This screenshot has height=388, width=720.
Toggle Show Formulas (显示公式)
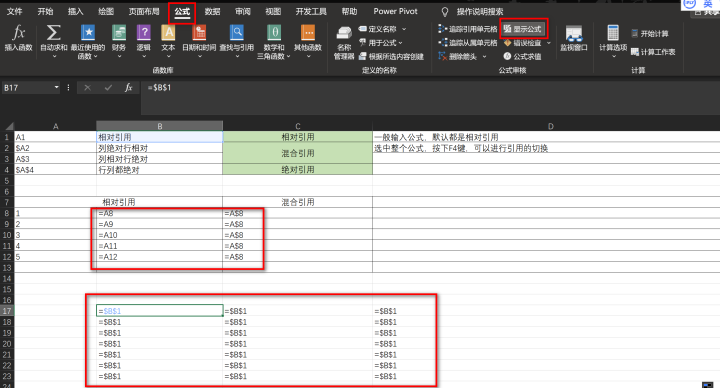pyautogui.click(x=523, y=29)
